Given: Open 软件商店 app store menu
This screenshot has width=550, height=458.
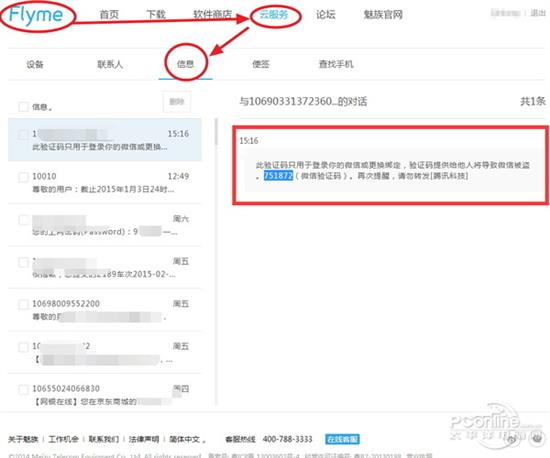Looking at the screenshot, I should 213,14.
